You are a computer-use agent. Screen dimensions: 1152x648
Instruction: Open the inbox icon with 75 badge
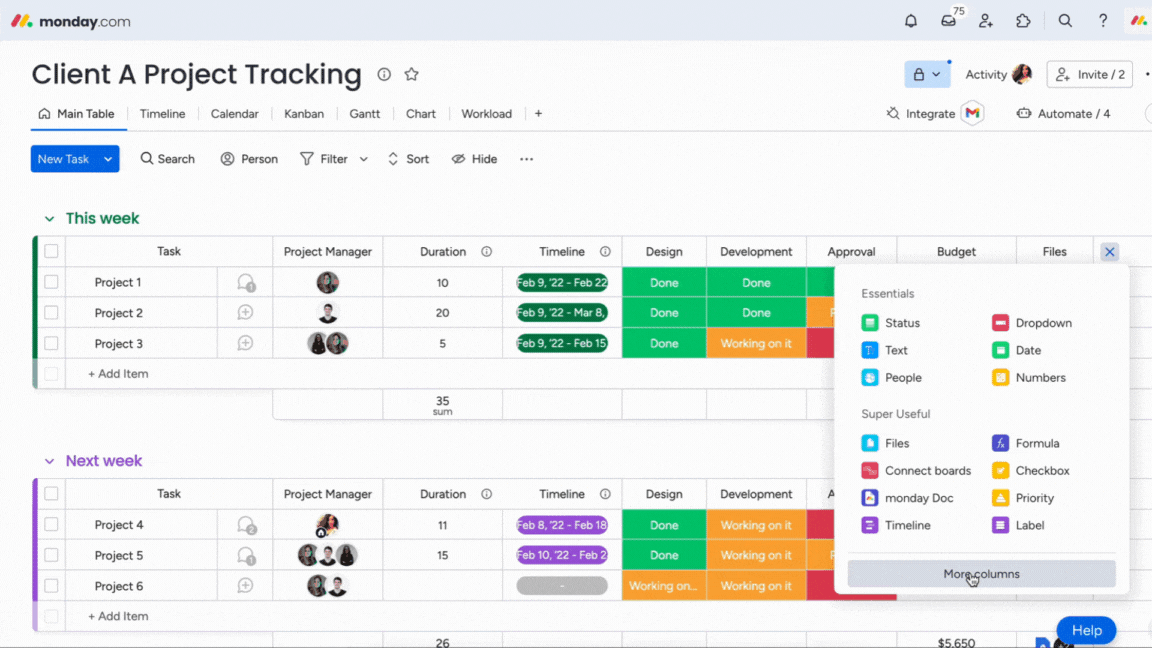click(948, 21)
